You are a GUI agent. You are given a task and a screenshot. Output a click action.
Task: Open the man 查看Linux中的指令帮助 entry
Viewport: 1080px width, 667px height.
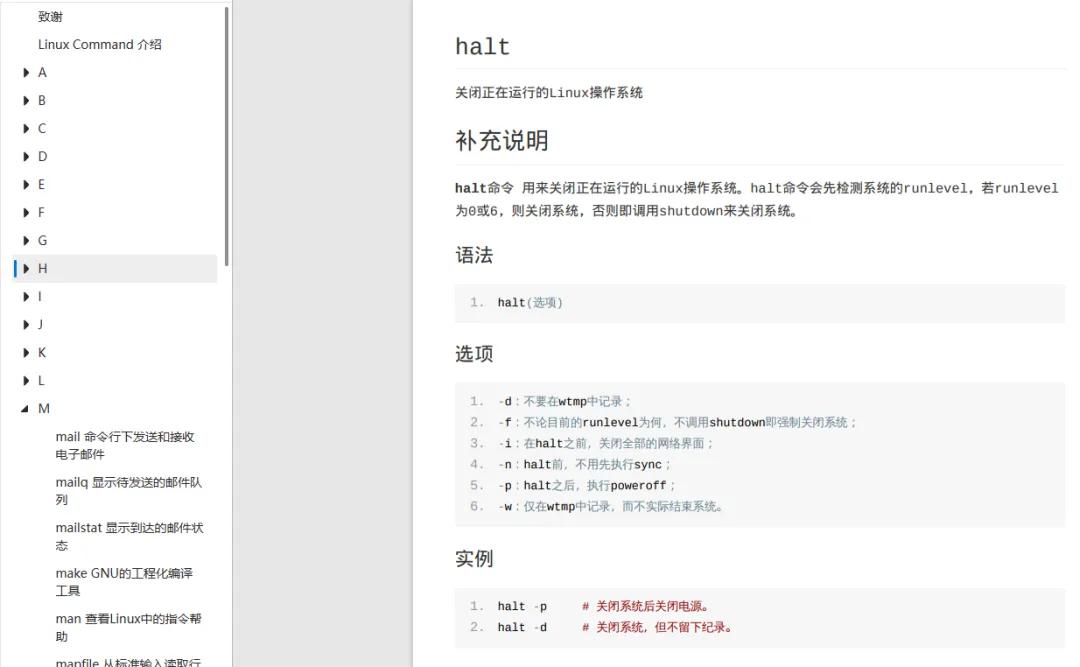tap(129, 627)
